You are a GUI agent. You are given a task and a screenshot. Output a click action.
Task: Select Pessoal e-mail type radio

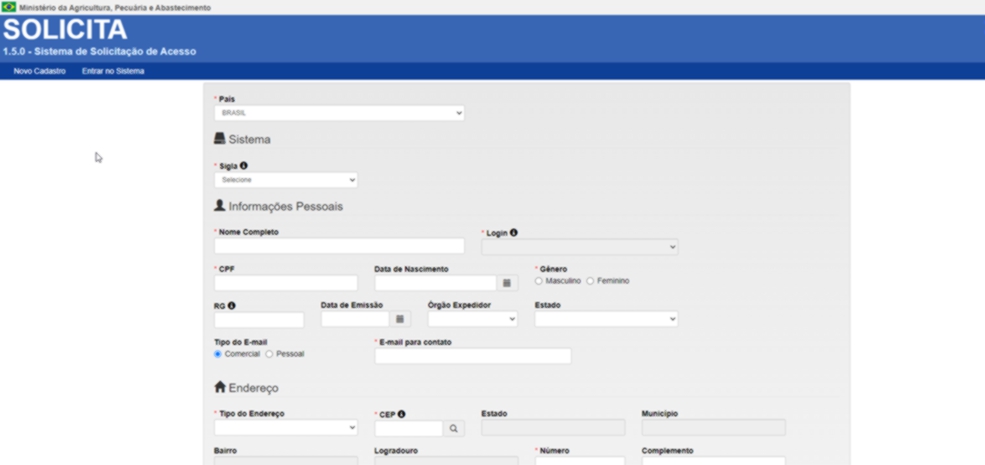(269, 354)
